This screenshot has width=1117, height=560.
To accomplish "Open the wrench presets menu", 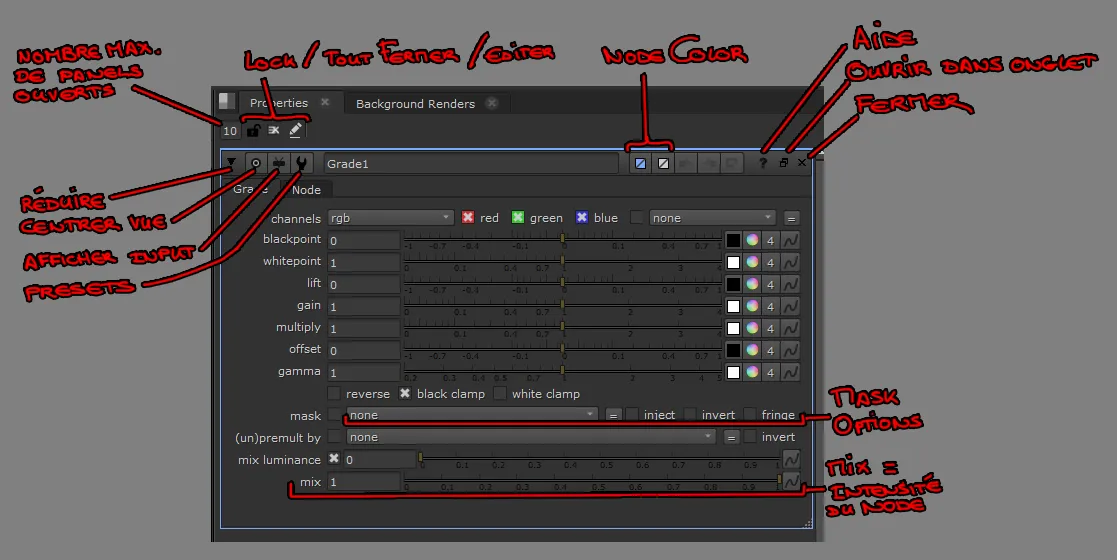I will coord(301,163).
